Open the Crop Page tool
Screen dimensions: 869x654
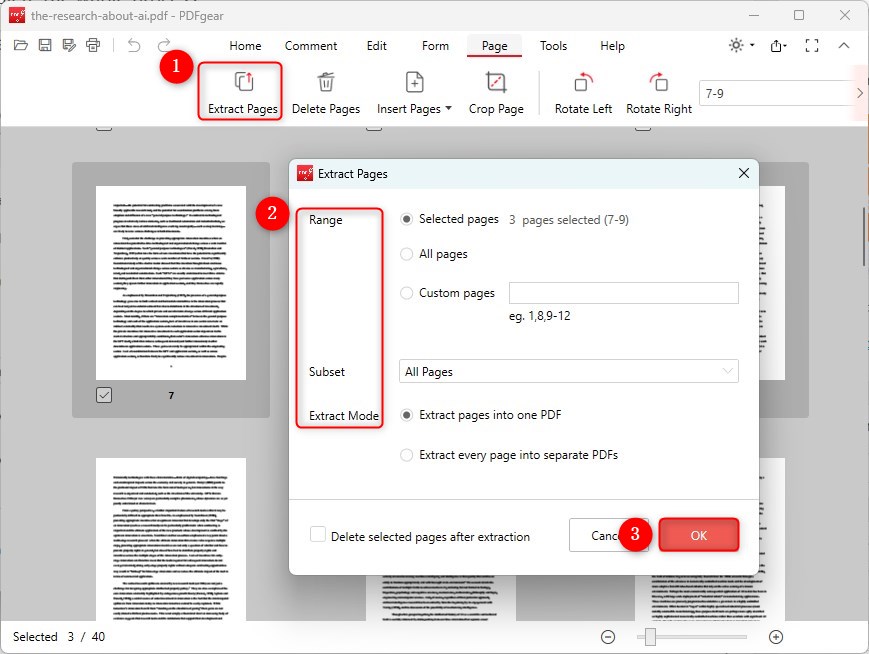pos(496,90)
